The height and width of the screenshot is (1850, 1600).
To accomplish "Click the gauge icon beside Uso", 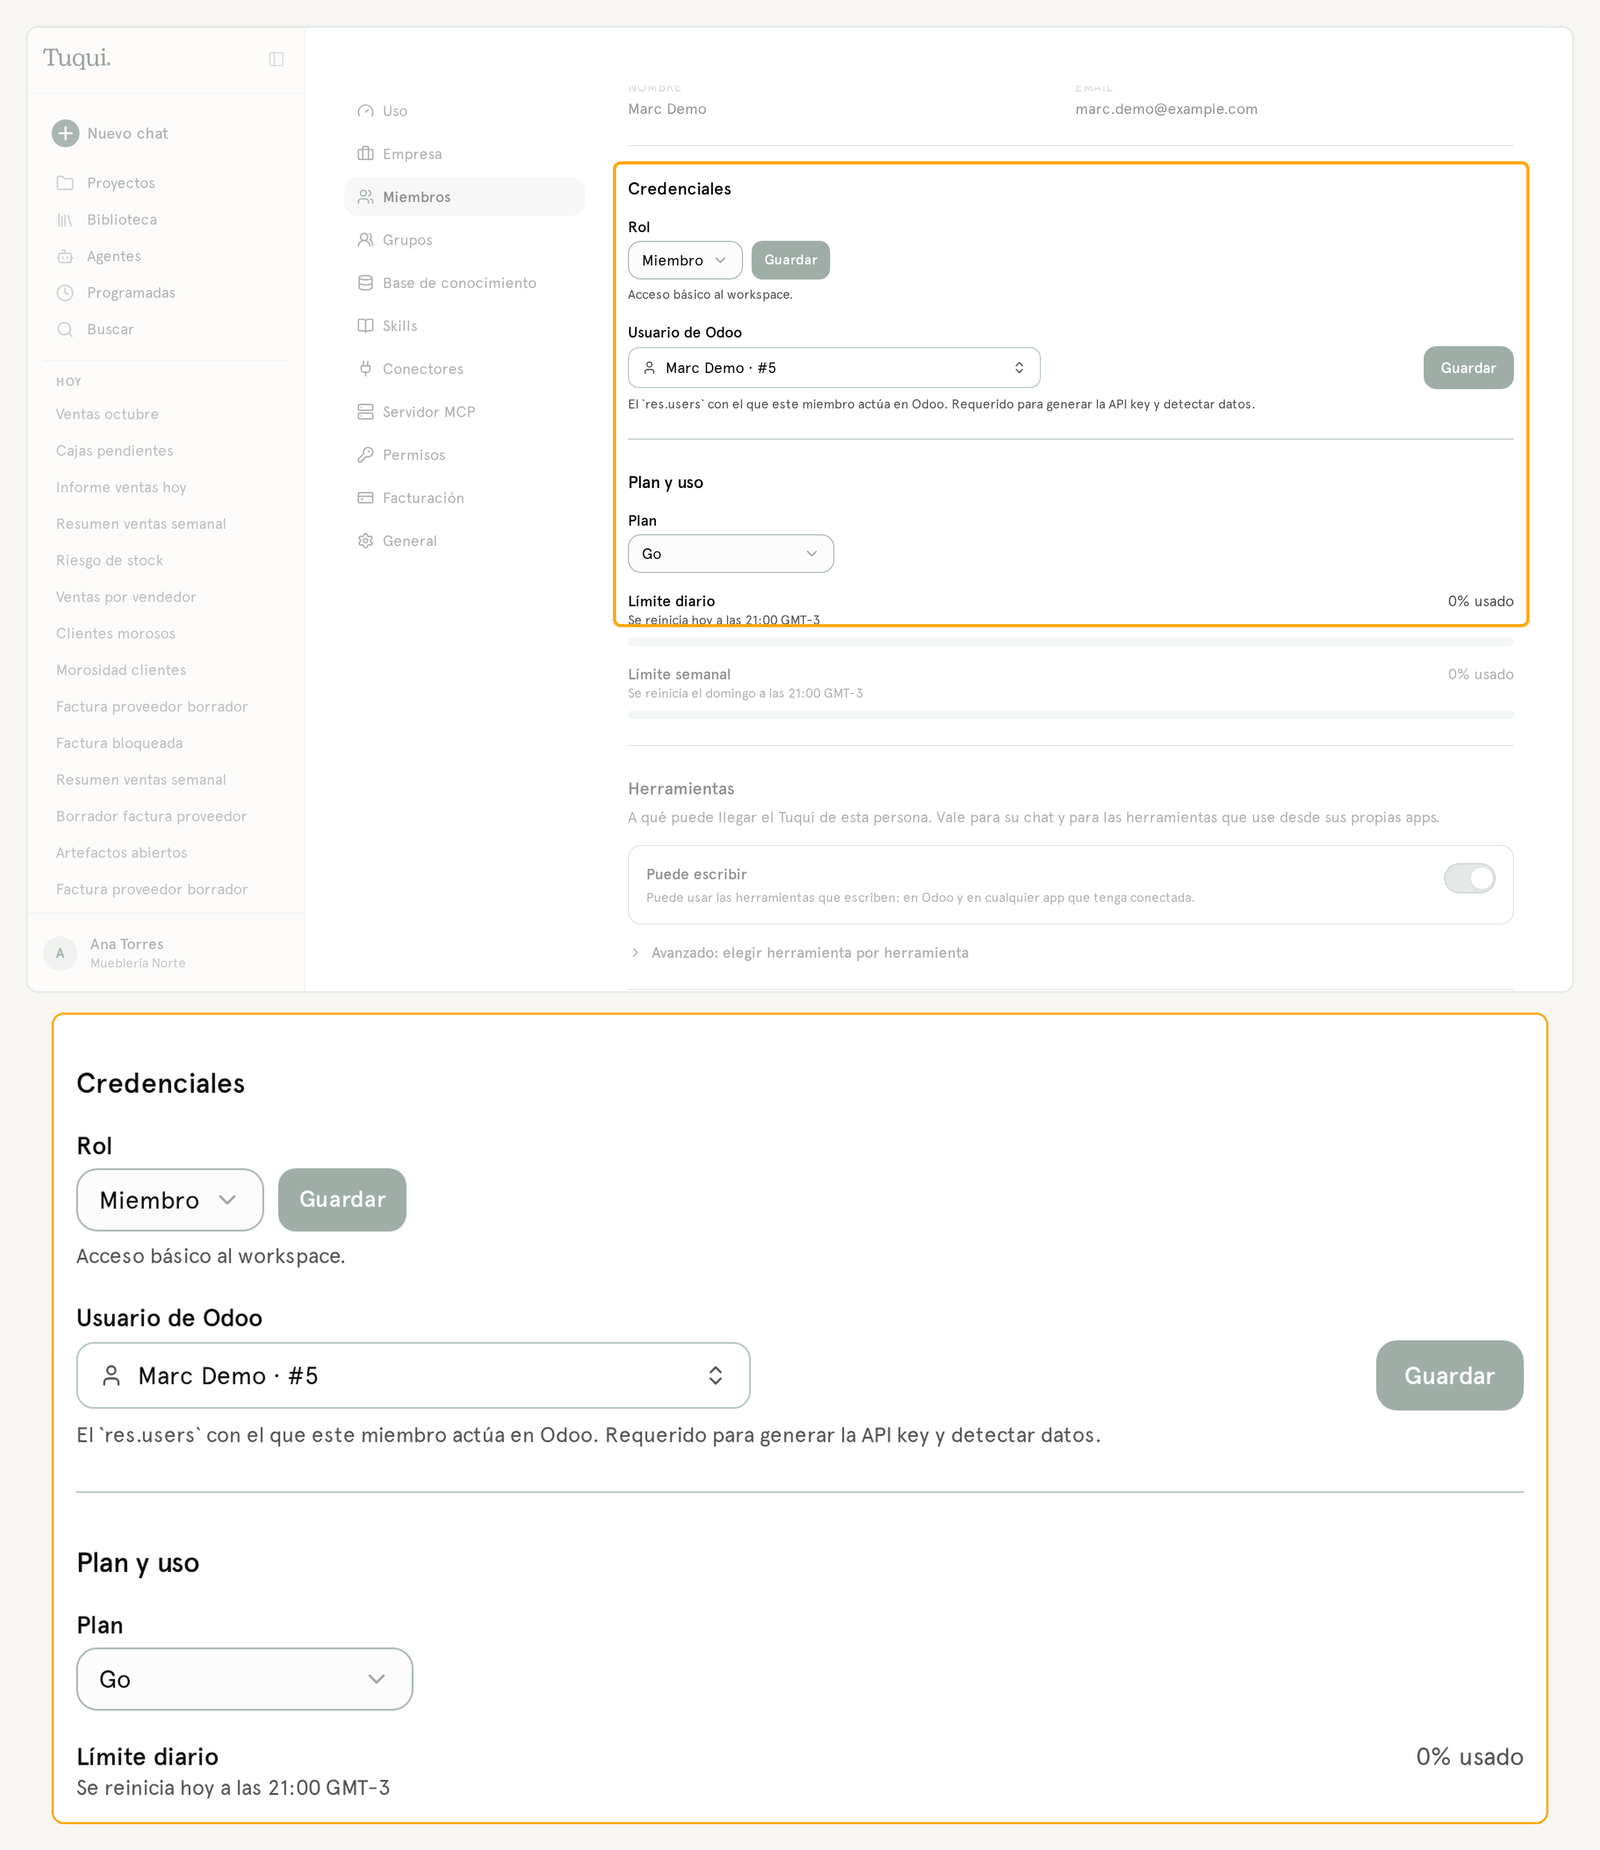I will click(365, 111).
